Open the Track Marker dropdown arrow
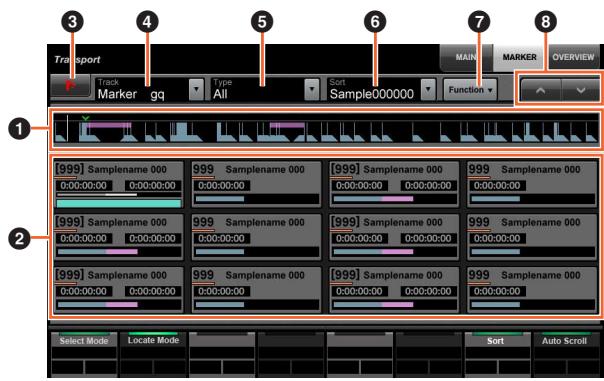Image resolution: width=604 pixels, height=381 pixels. pos(196,89)
